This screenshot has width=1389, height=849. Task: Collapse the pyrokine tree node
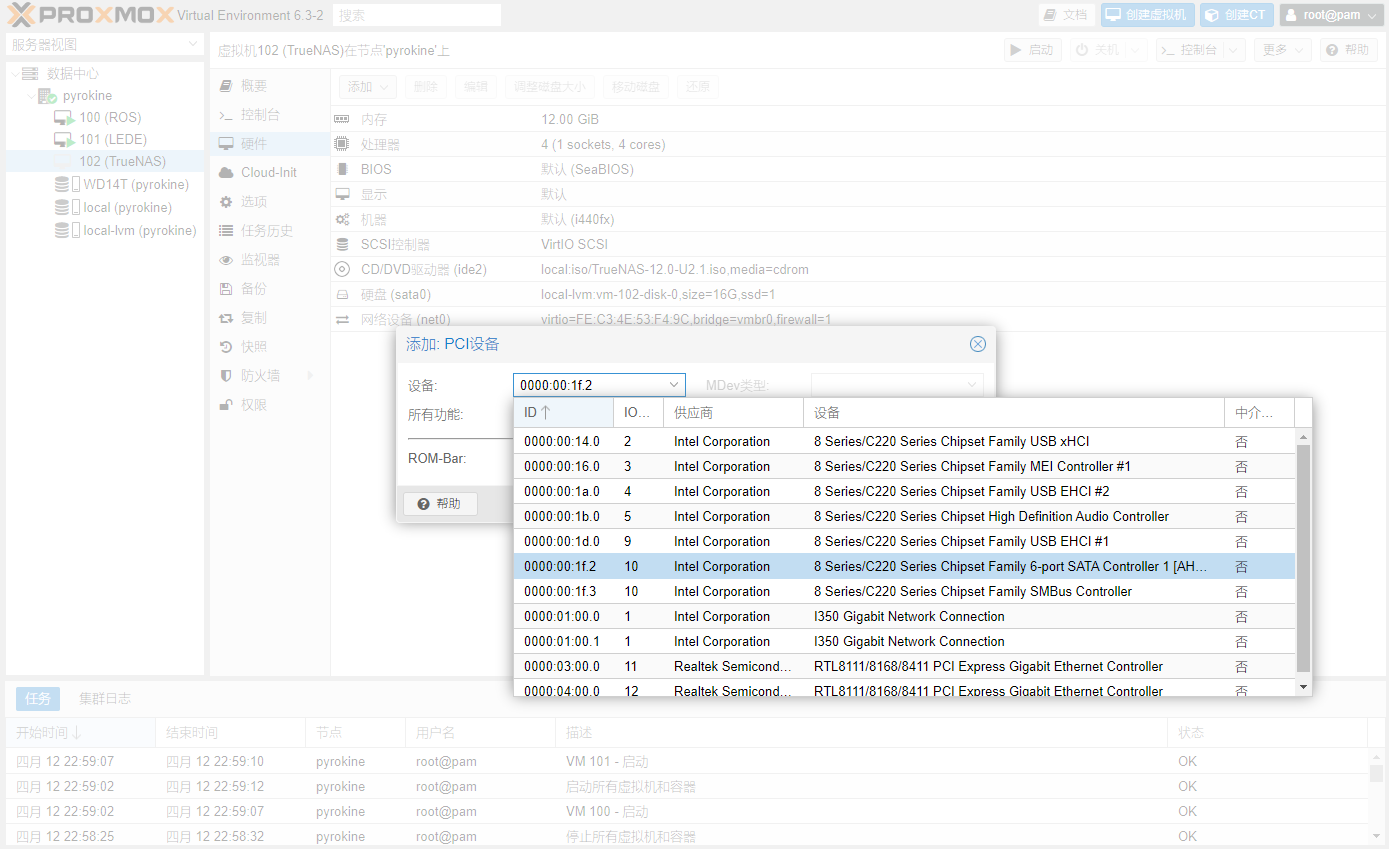click(30, 96)
